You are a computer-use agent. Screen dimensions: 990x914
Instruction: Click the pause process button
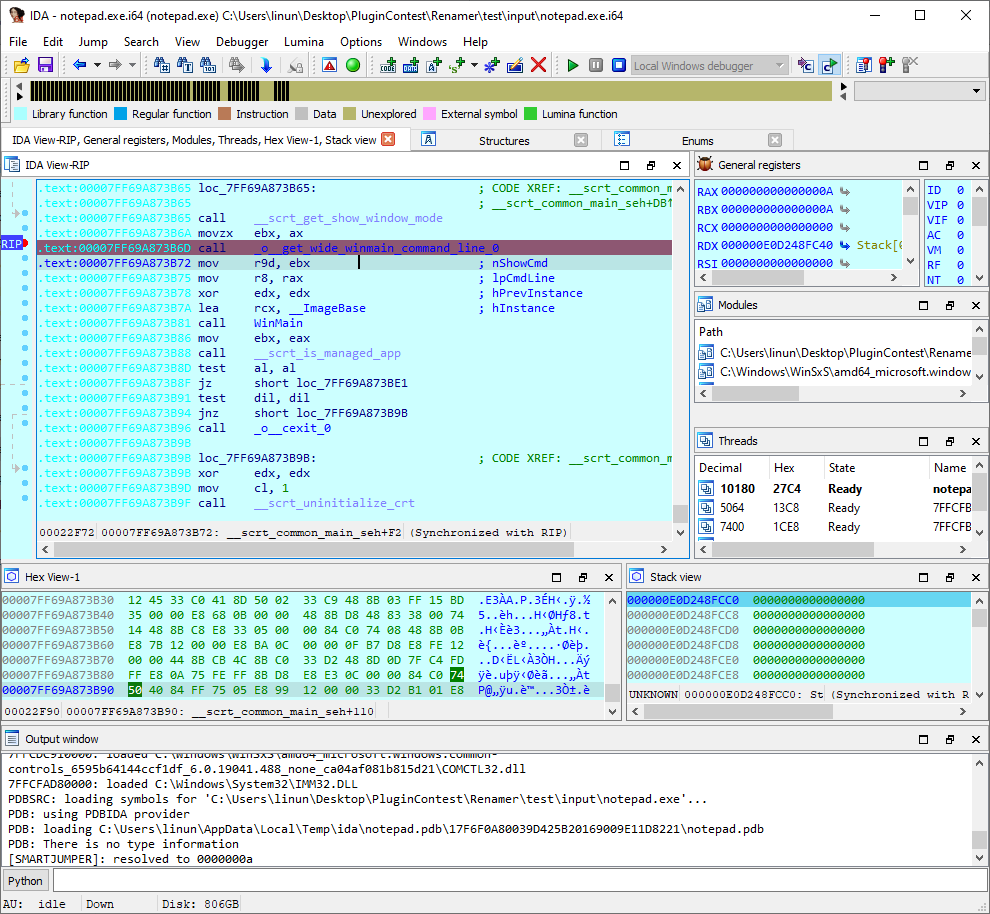pos(596,65)
